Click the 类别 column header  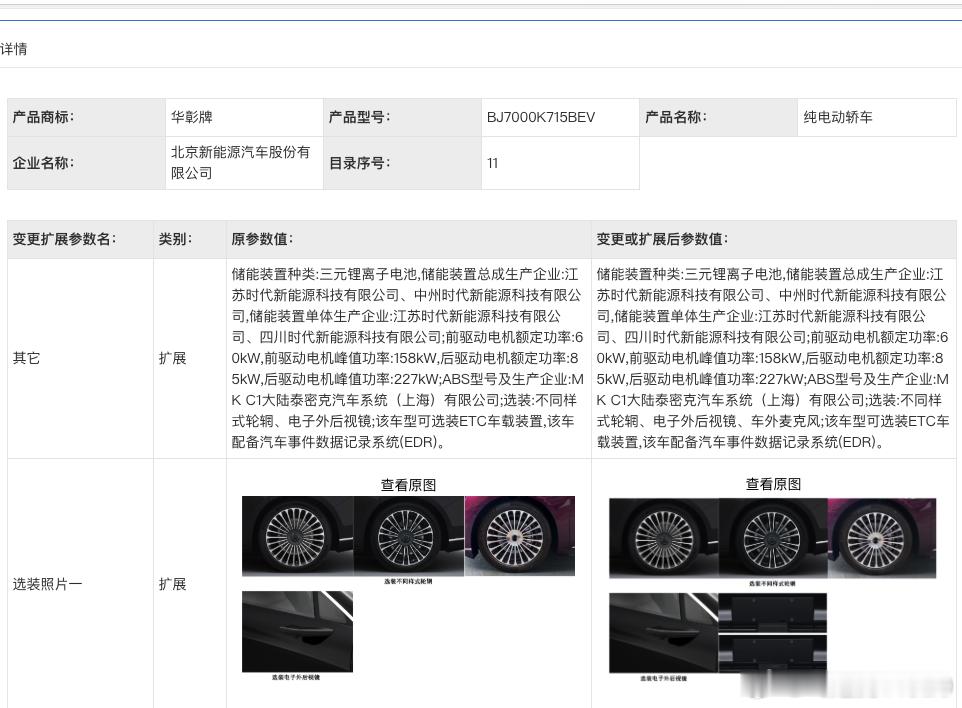[190, 239]
